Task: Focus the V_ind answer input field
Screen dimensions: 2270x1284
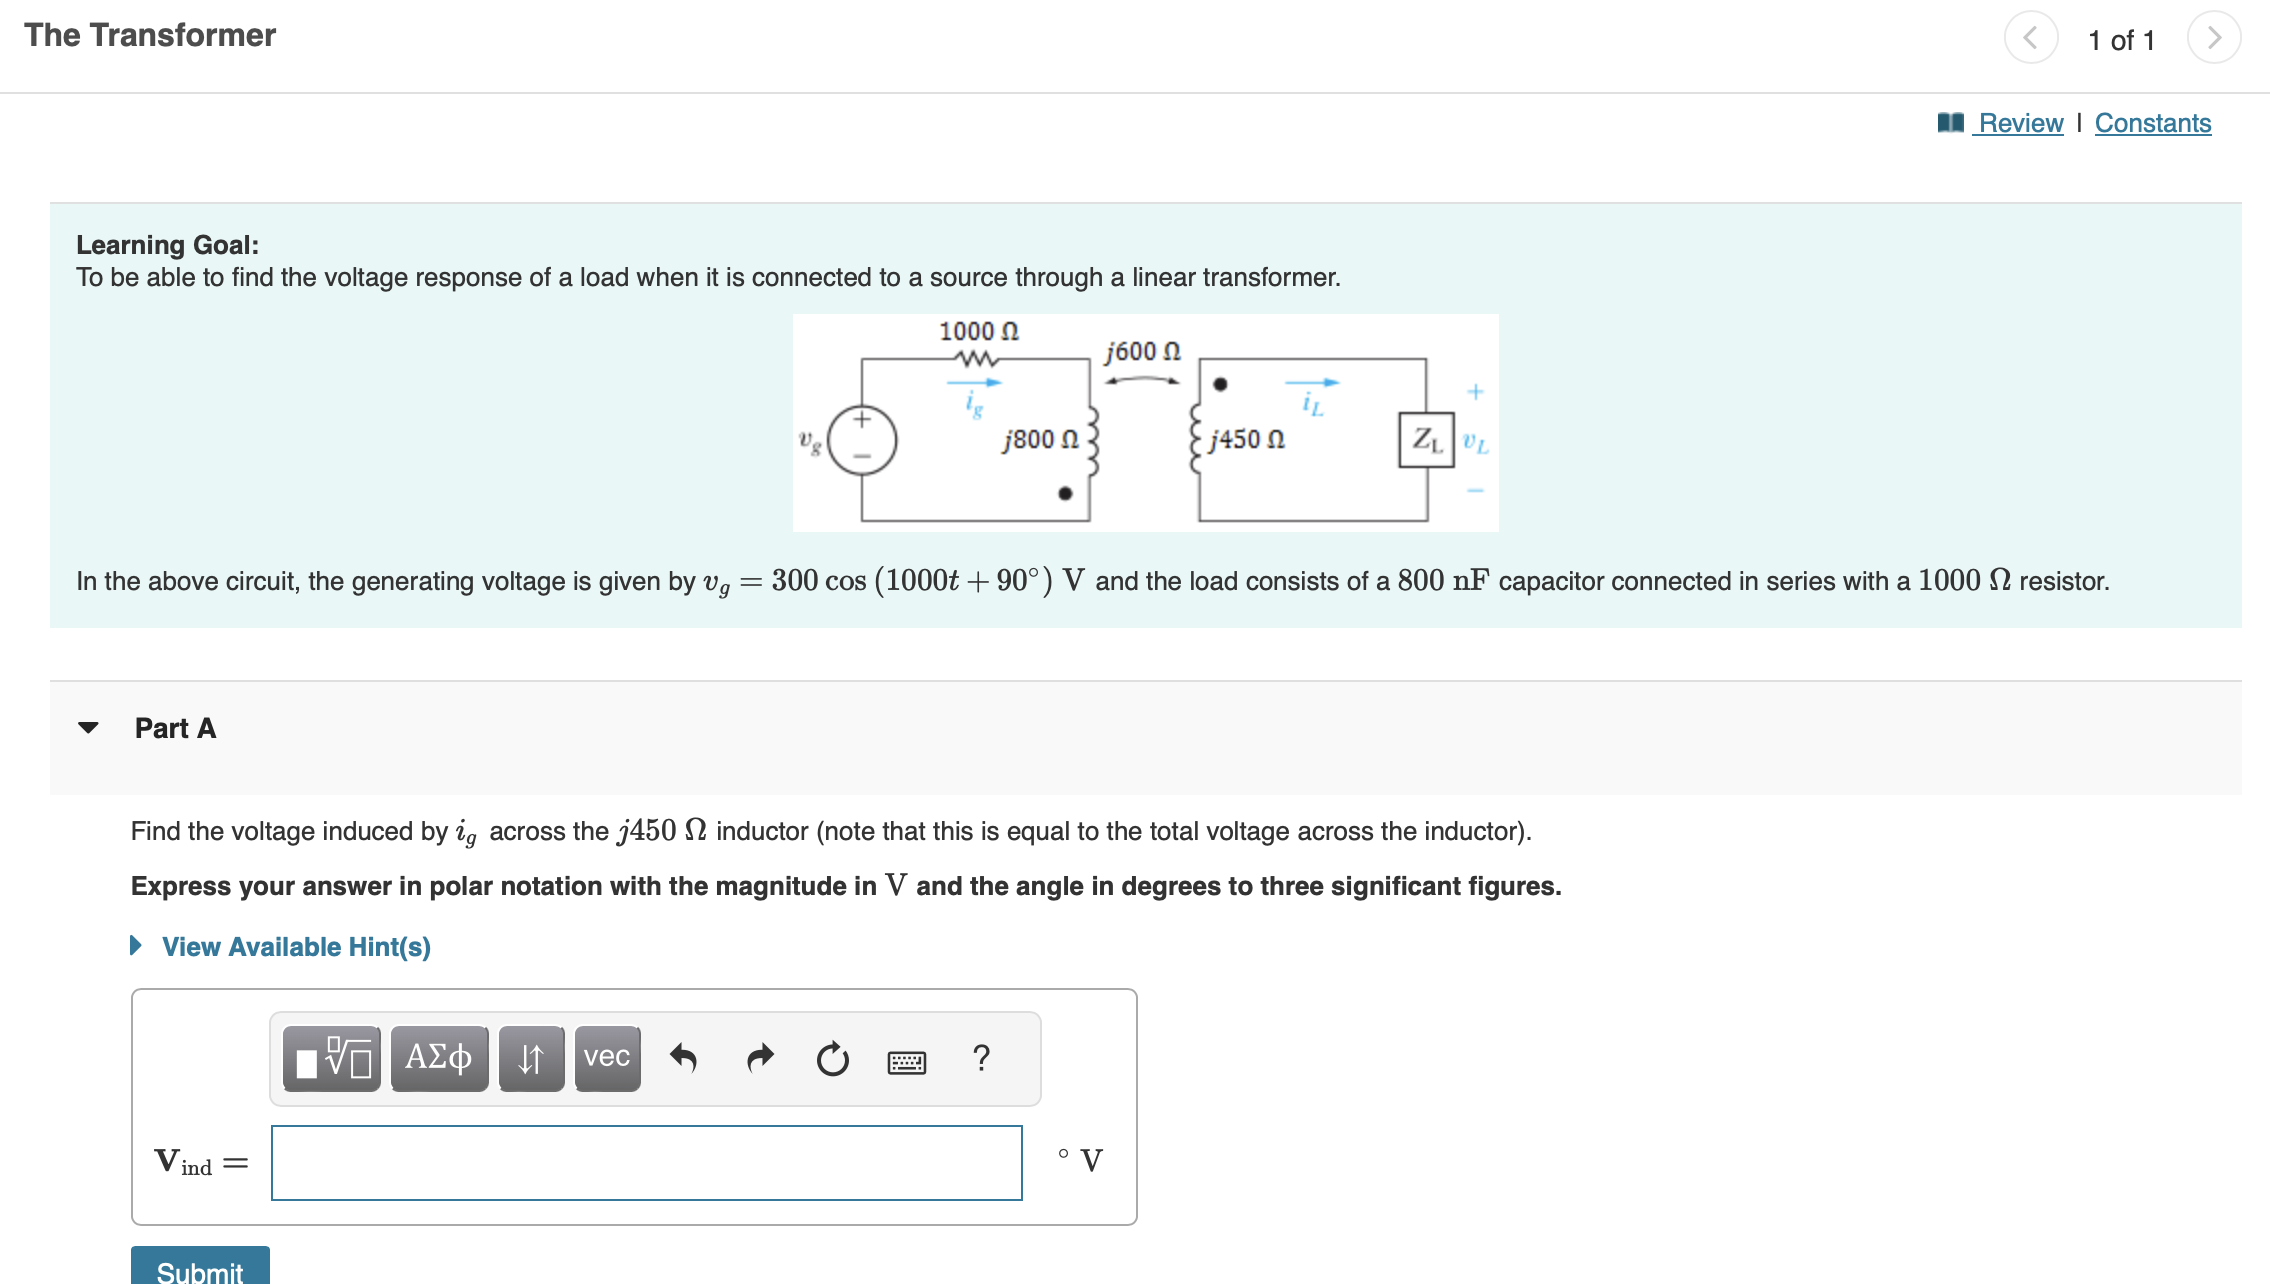Action: point(646,1162)
